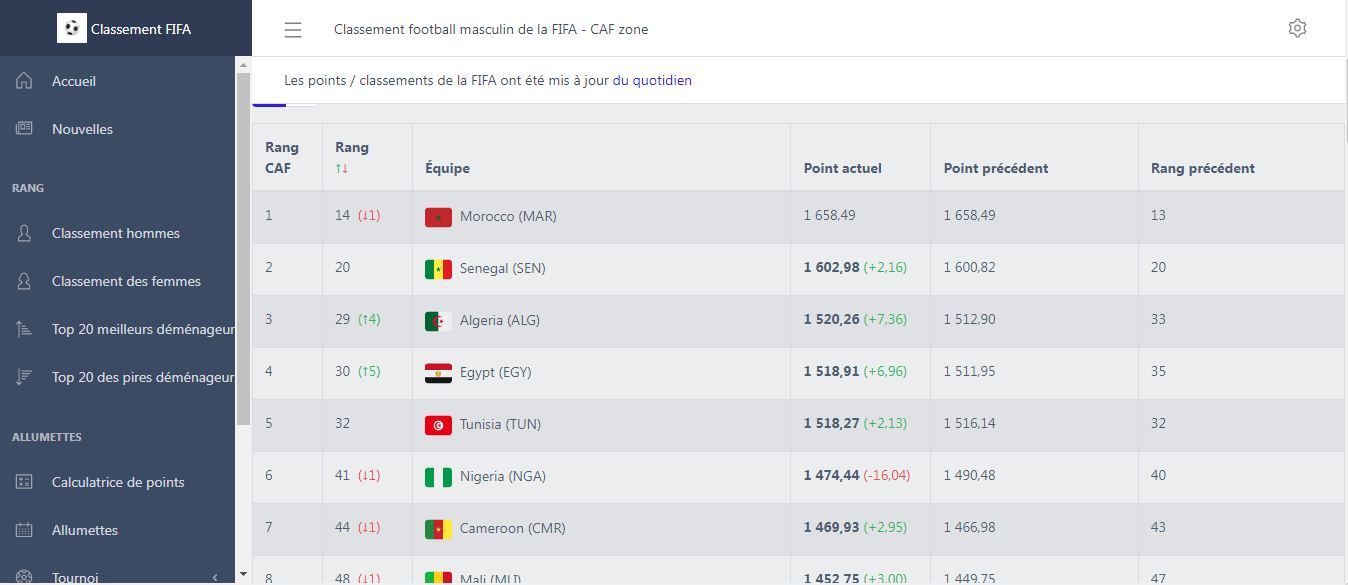Click the Point actuel column header

click(x=843, y=168)
